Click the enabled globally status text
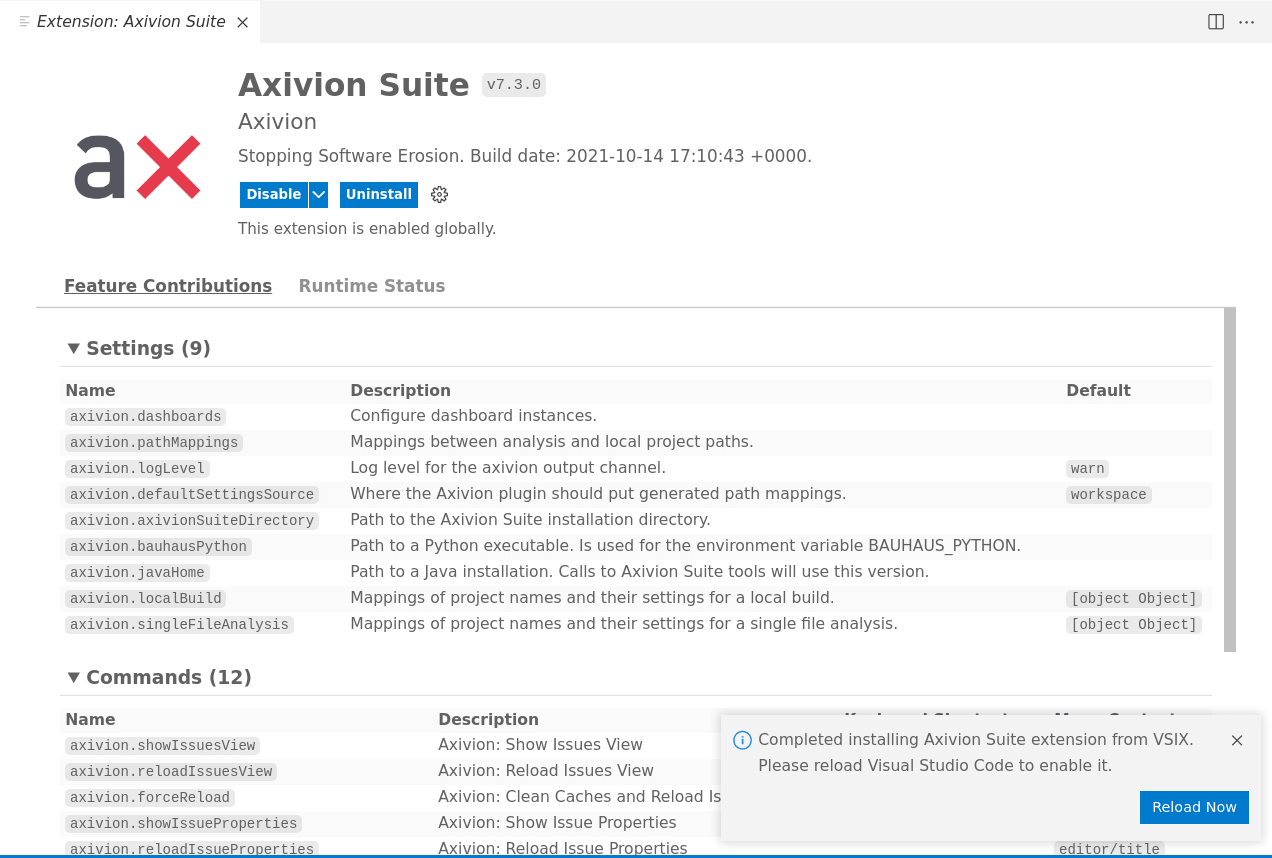 [x=367, y=229]
